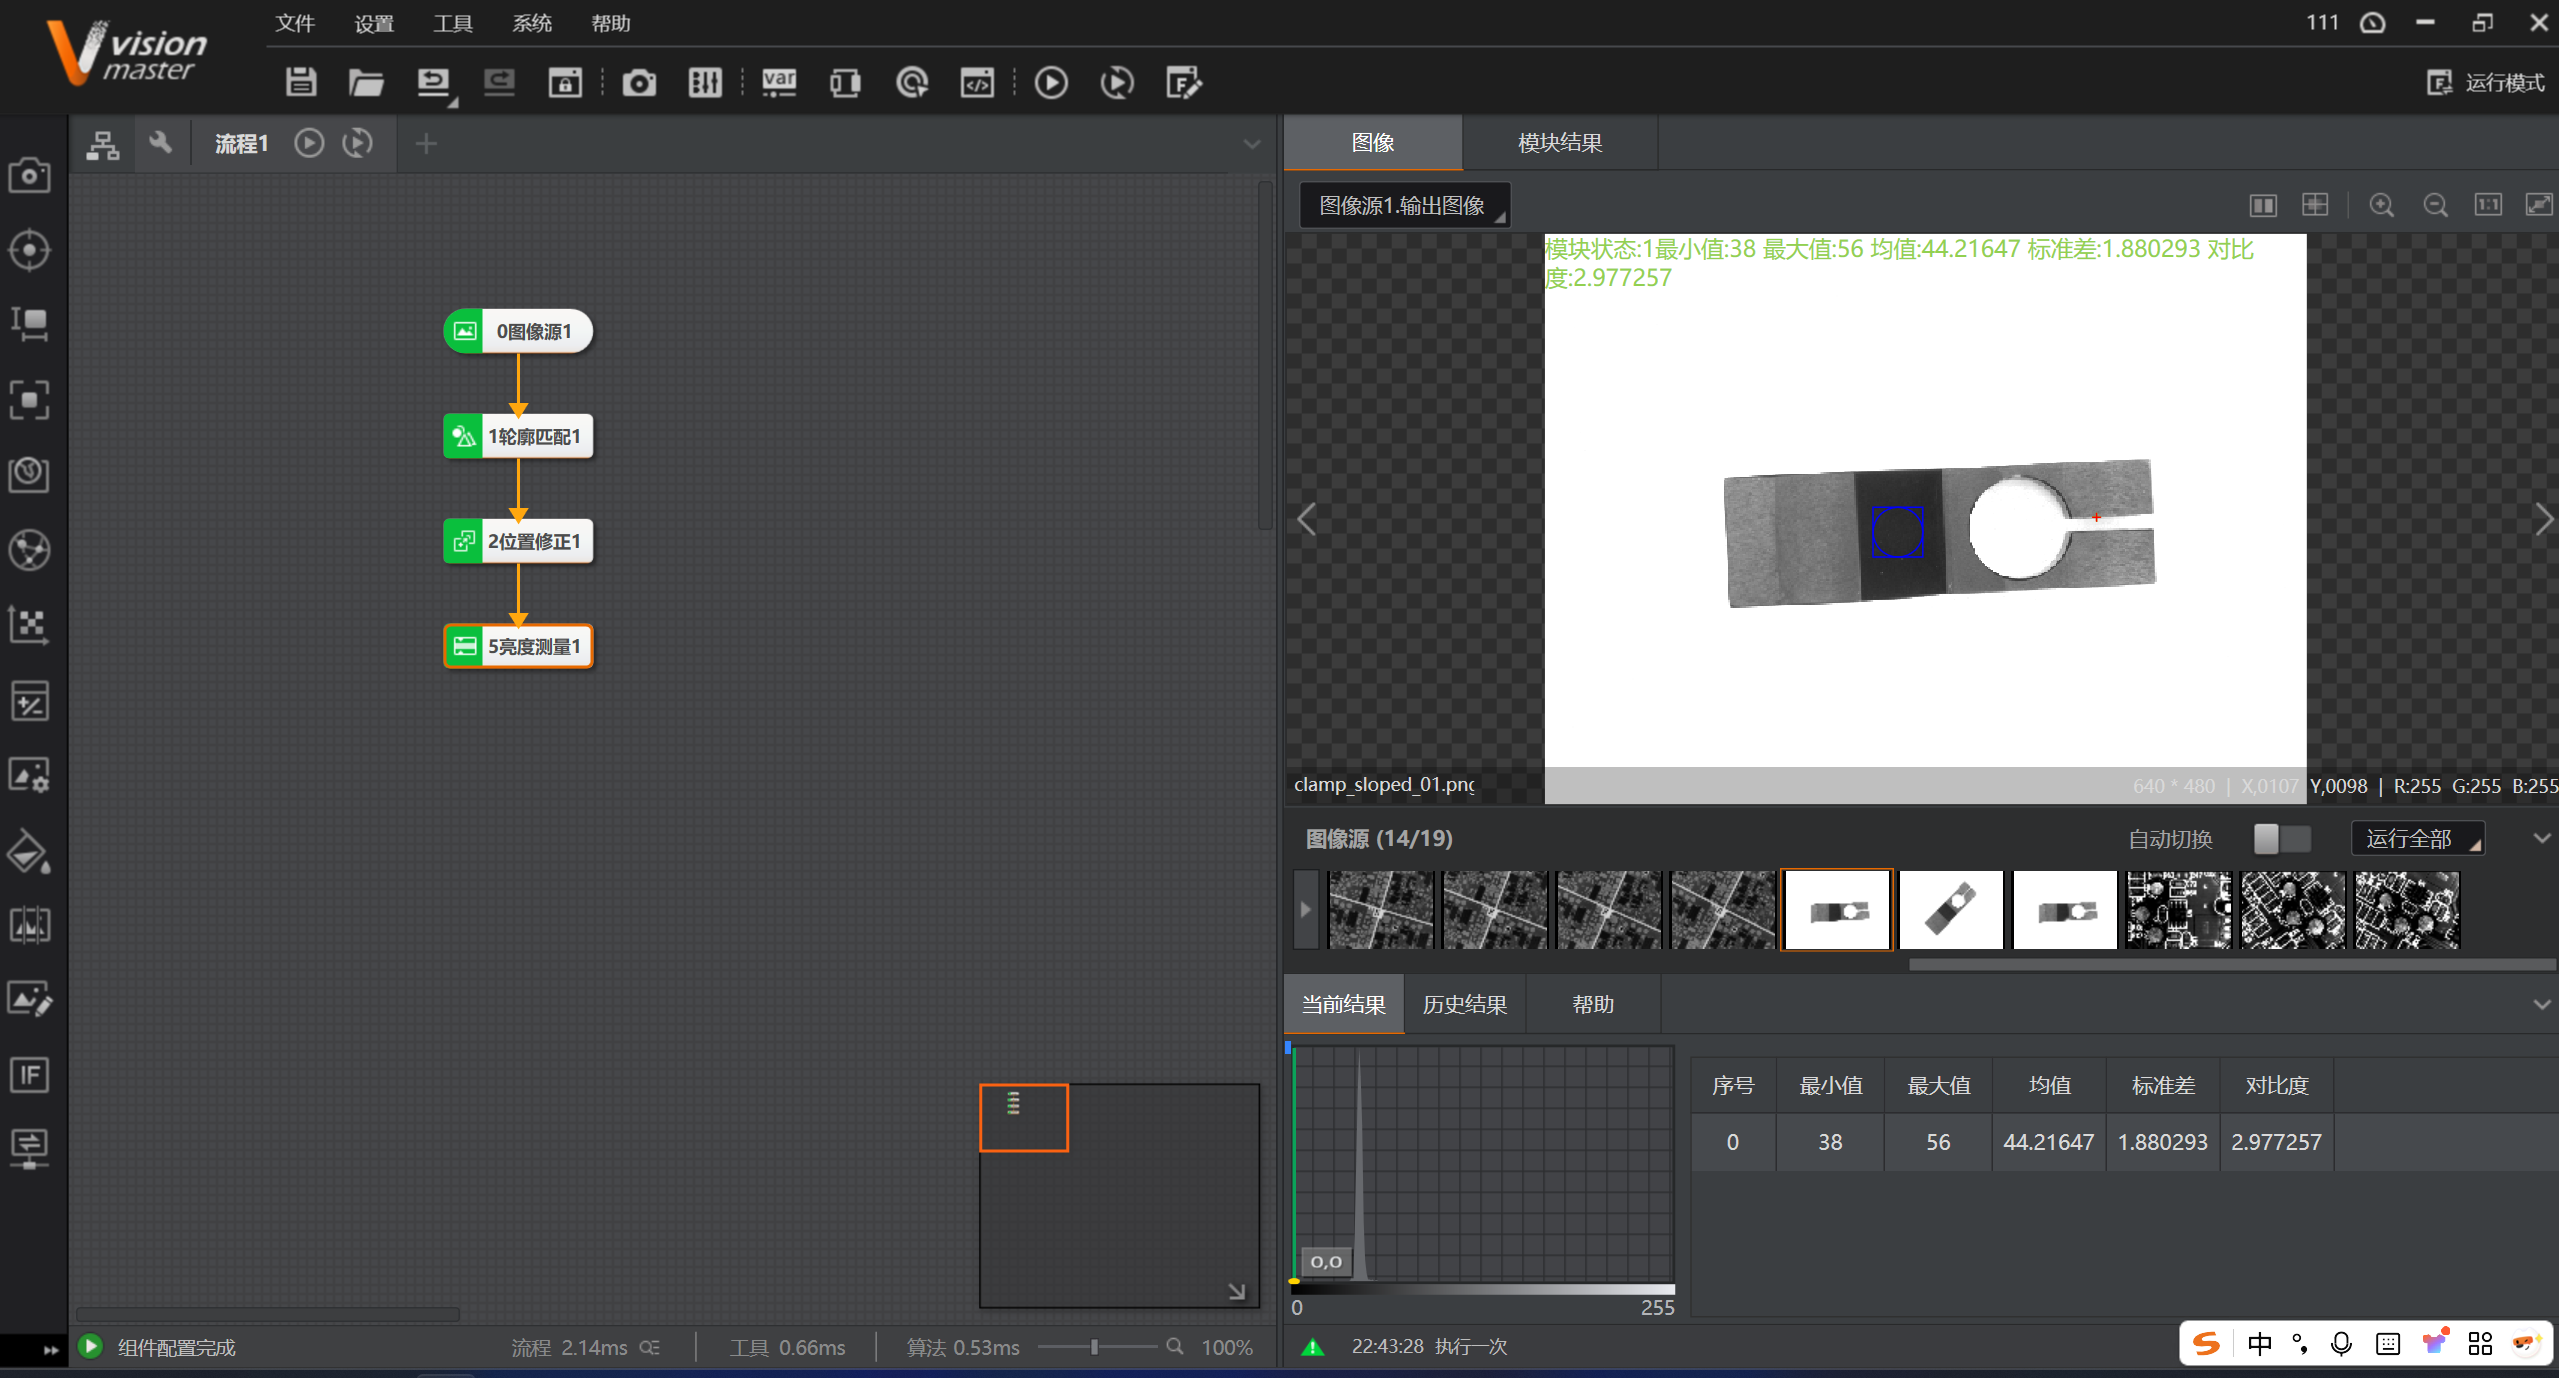The width and height of the screenshot is (2559, 1378).
Task: Toggle the auto-switch (自动切换) switch
Action: click(x=2281, y=839)
